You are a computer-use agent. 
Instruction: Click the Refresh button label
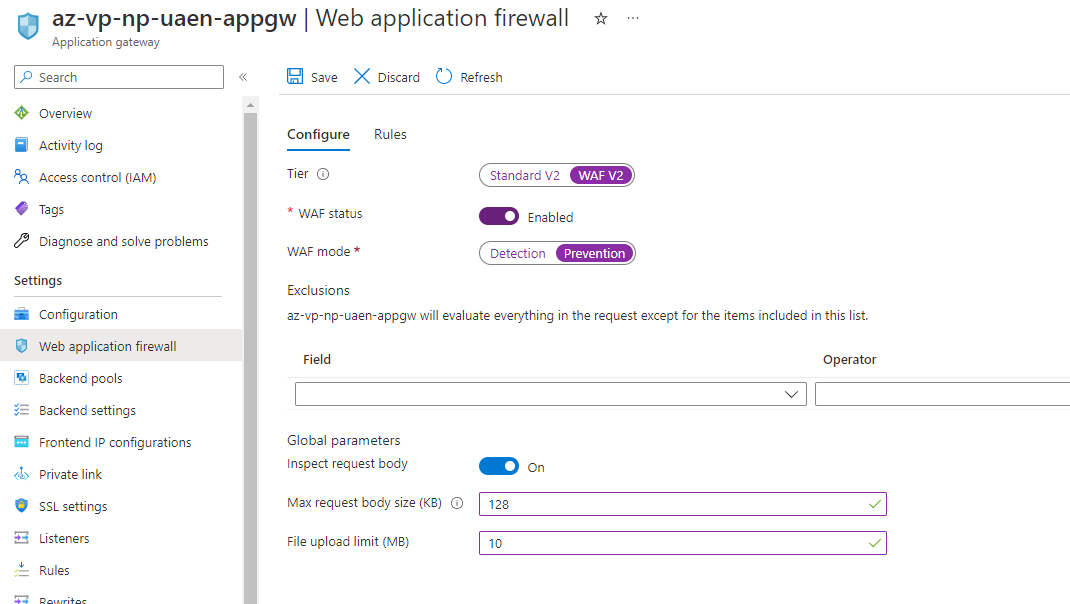click(x=481, y=78)
